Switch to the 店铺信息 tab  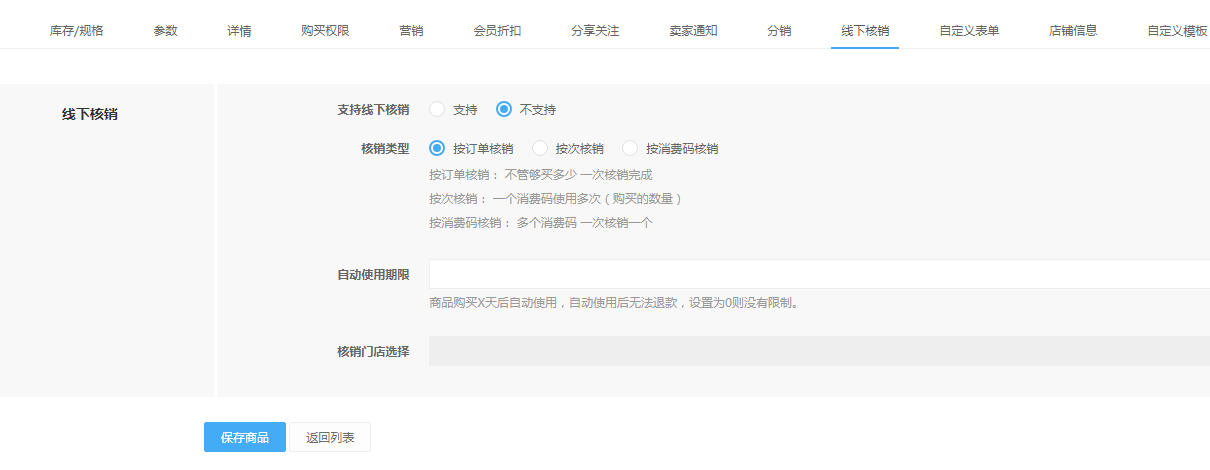tap(1073, 31)
